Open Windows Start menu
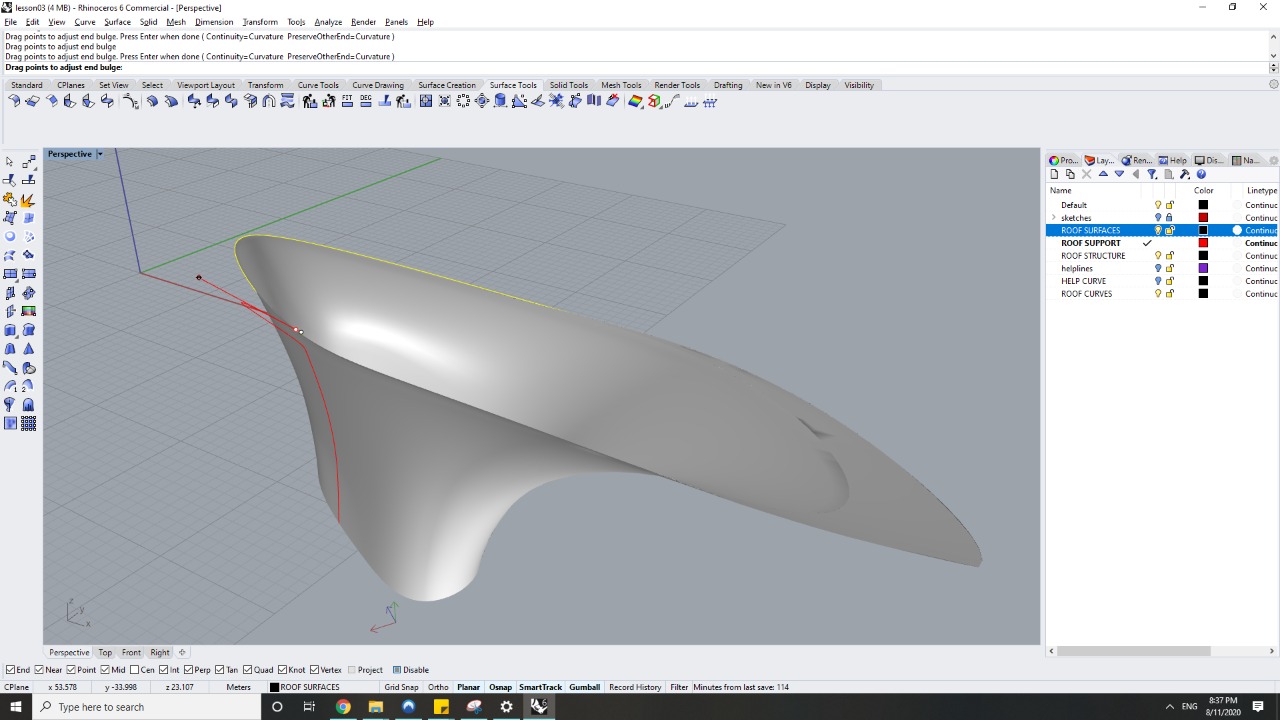The height and width of the screenshot is (720, 1280). [16, 707]
